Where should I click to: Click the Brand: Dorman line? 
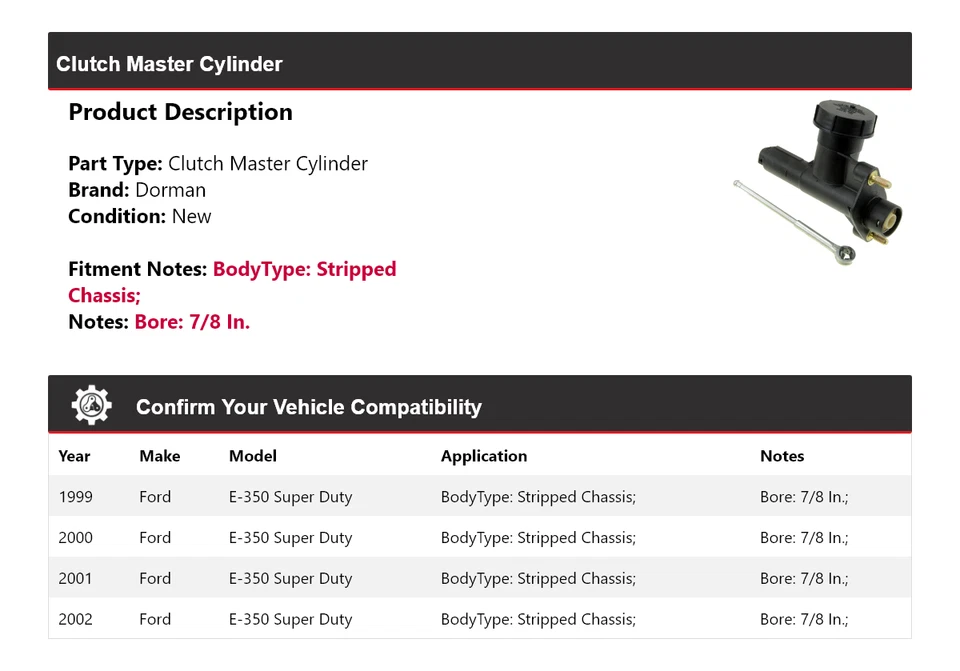(x=137, y=190)
